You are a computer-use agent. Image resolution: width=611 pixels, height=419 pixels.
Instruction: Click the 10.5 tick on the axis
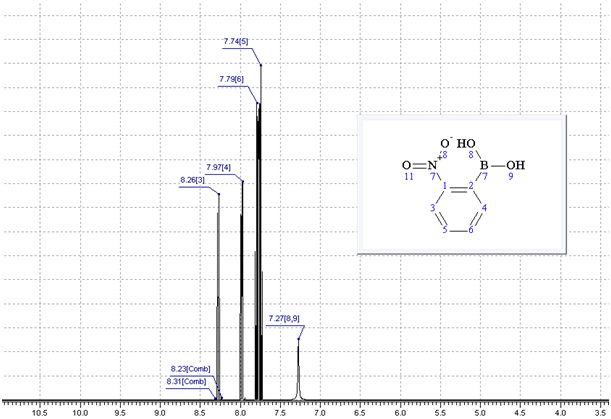pyautogui.click(x=40, y=409)
